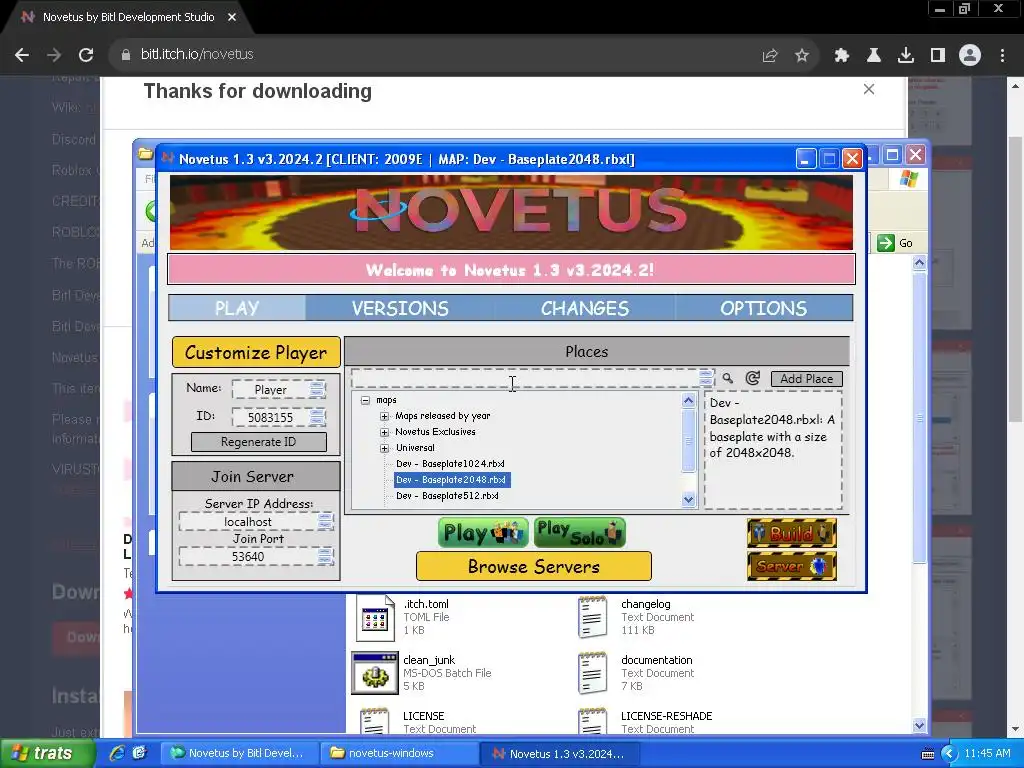This screenshot has height=768, width=1024.
Task: Open the Chrome profile avatar
Action: pos(970,56)
